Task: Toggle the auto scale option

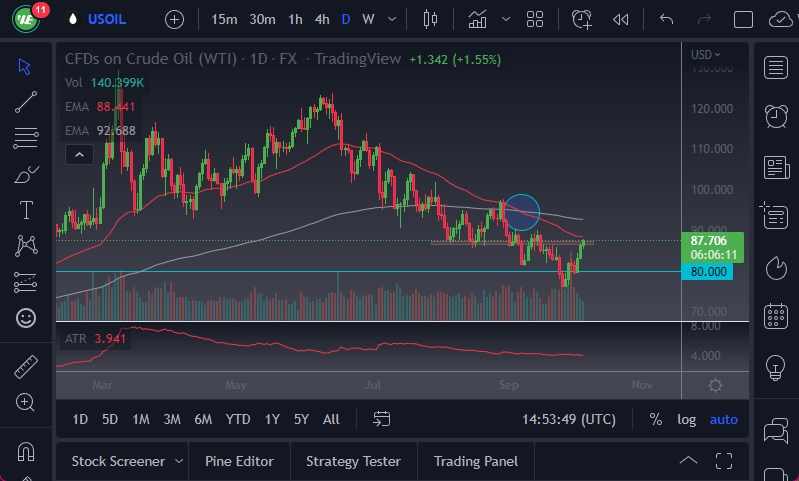Action: click(x=723, y=419)
